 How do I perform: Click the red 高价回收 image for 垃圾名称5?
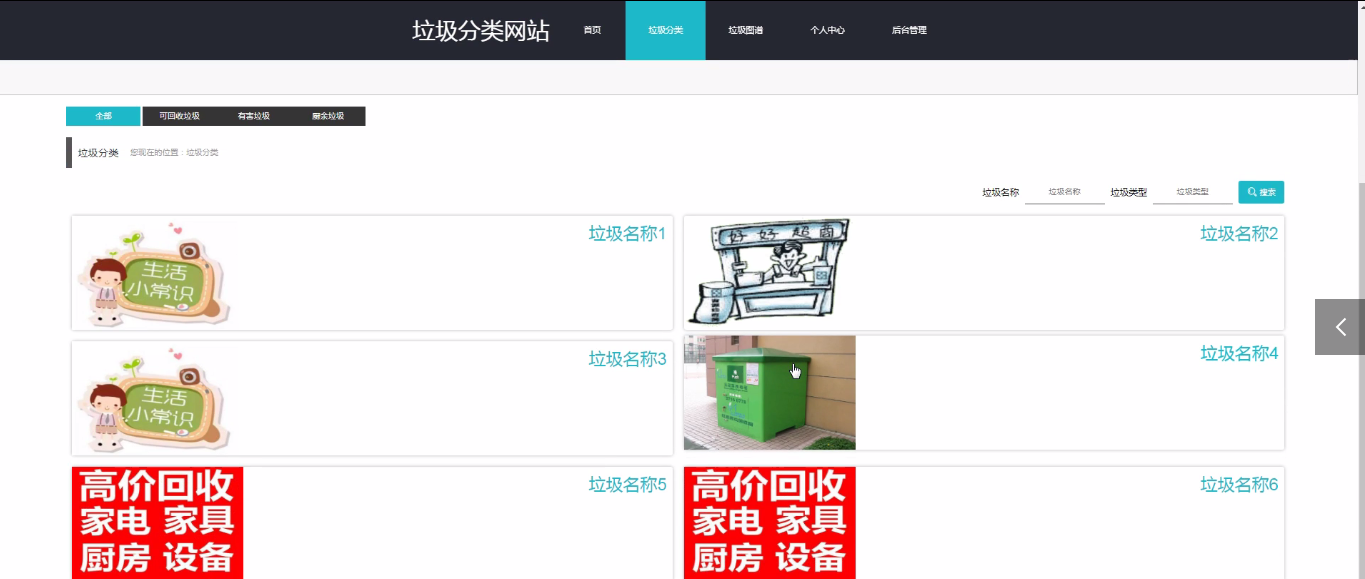(x=157, y=522)
